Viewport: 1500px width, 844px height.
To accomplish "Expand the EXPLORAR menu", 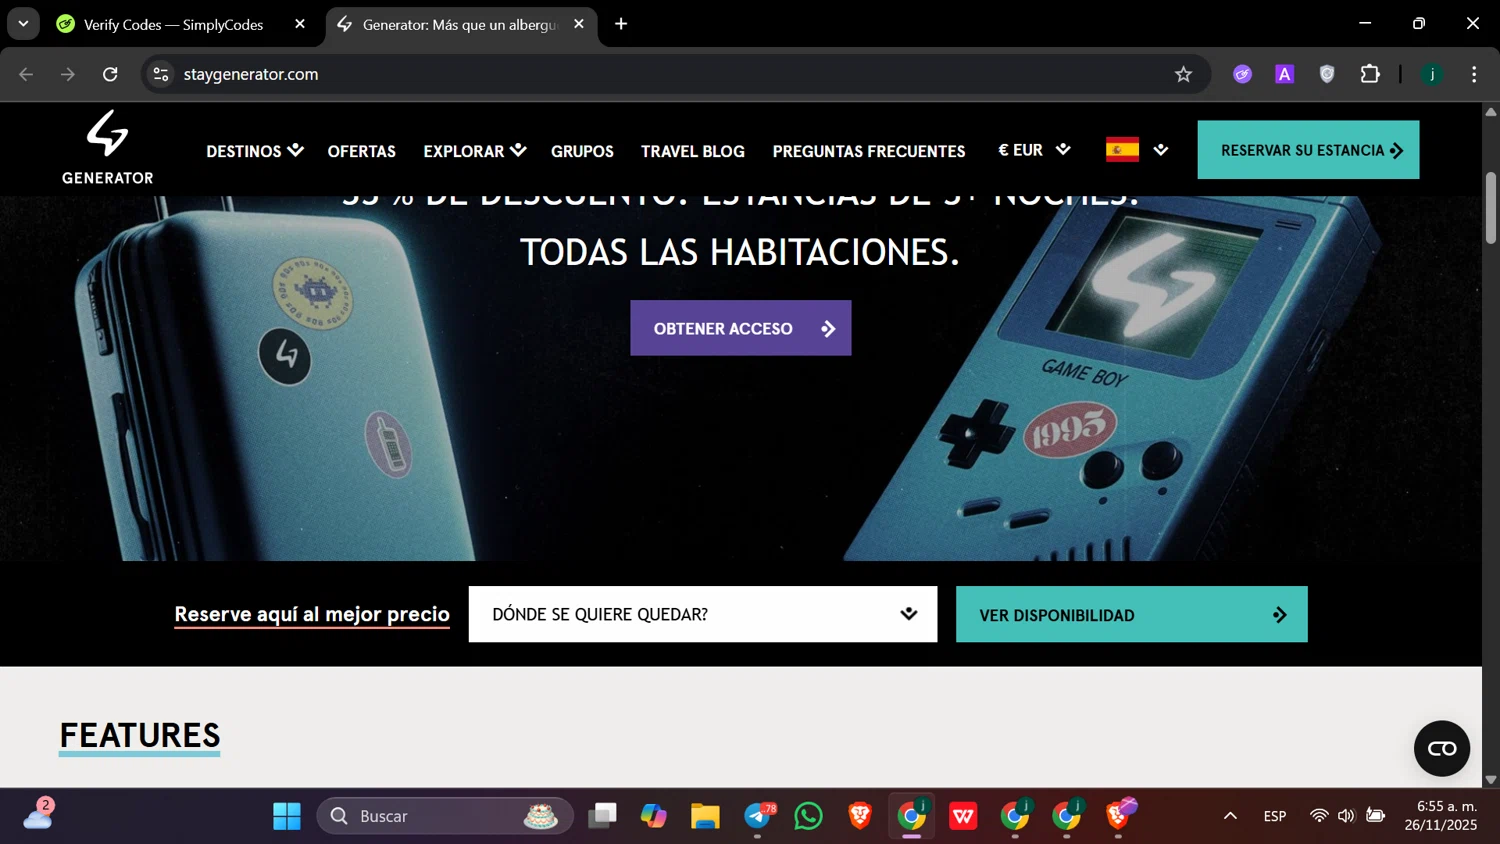I will [475, 151].
